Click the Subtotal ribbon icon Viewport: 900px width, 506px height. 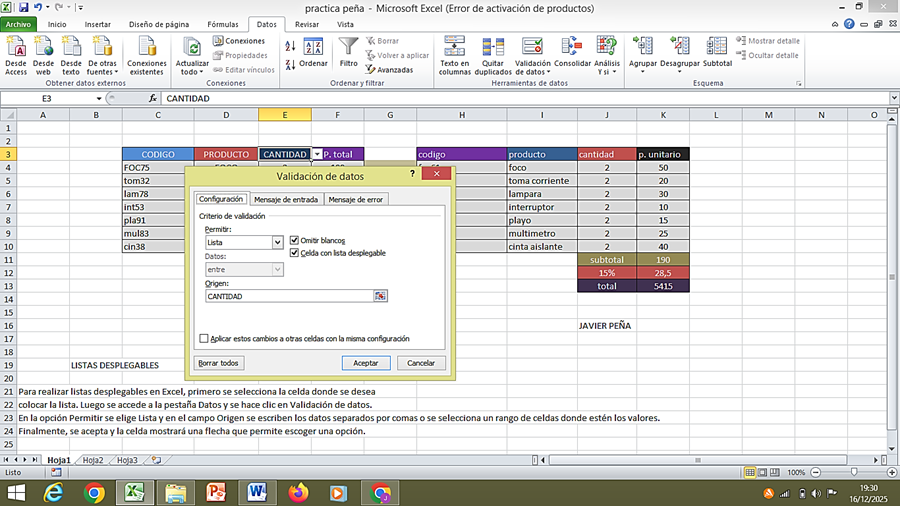(717, 48)
